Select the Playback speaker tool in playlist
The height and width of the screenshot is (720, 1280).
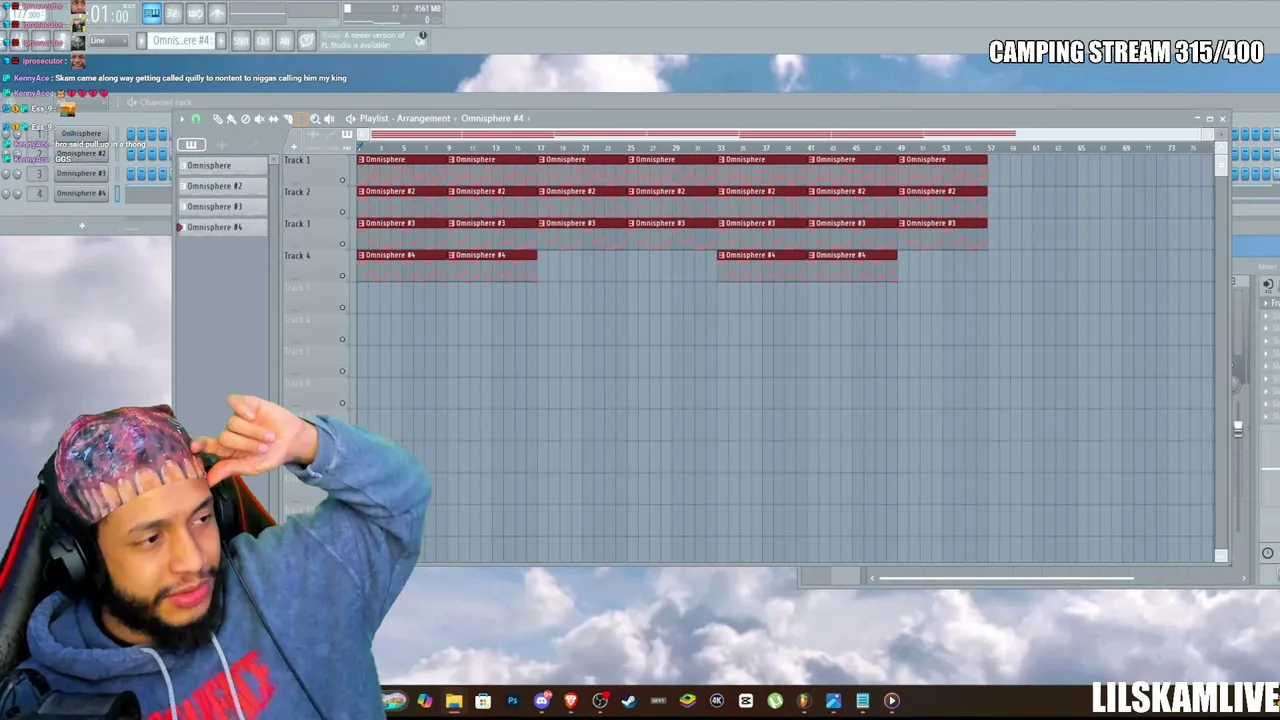tap(329, 119)
